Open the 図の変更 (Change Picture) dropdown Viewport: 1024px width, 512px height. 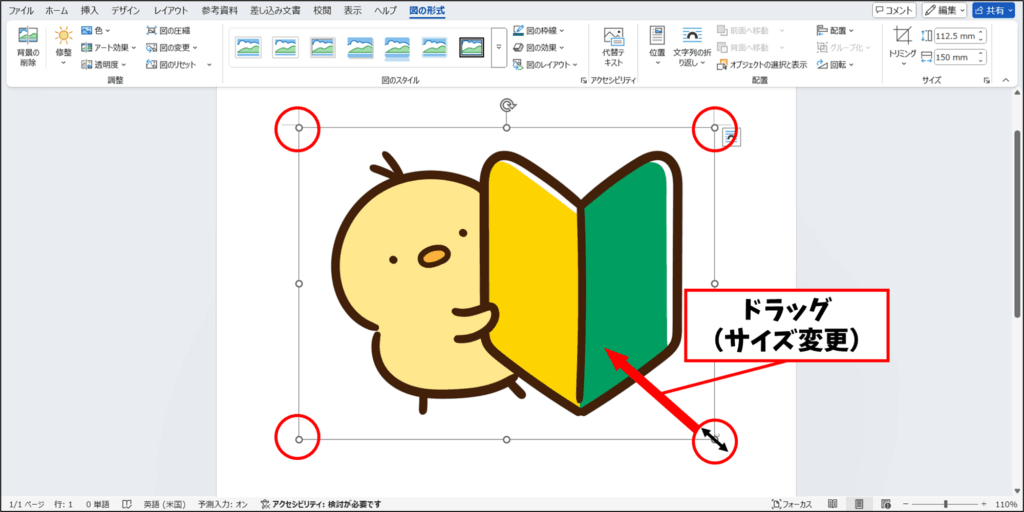point(172,47)
